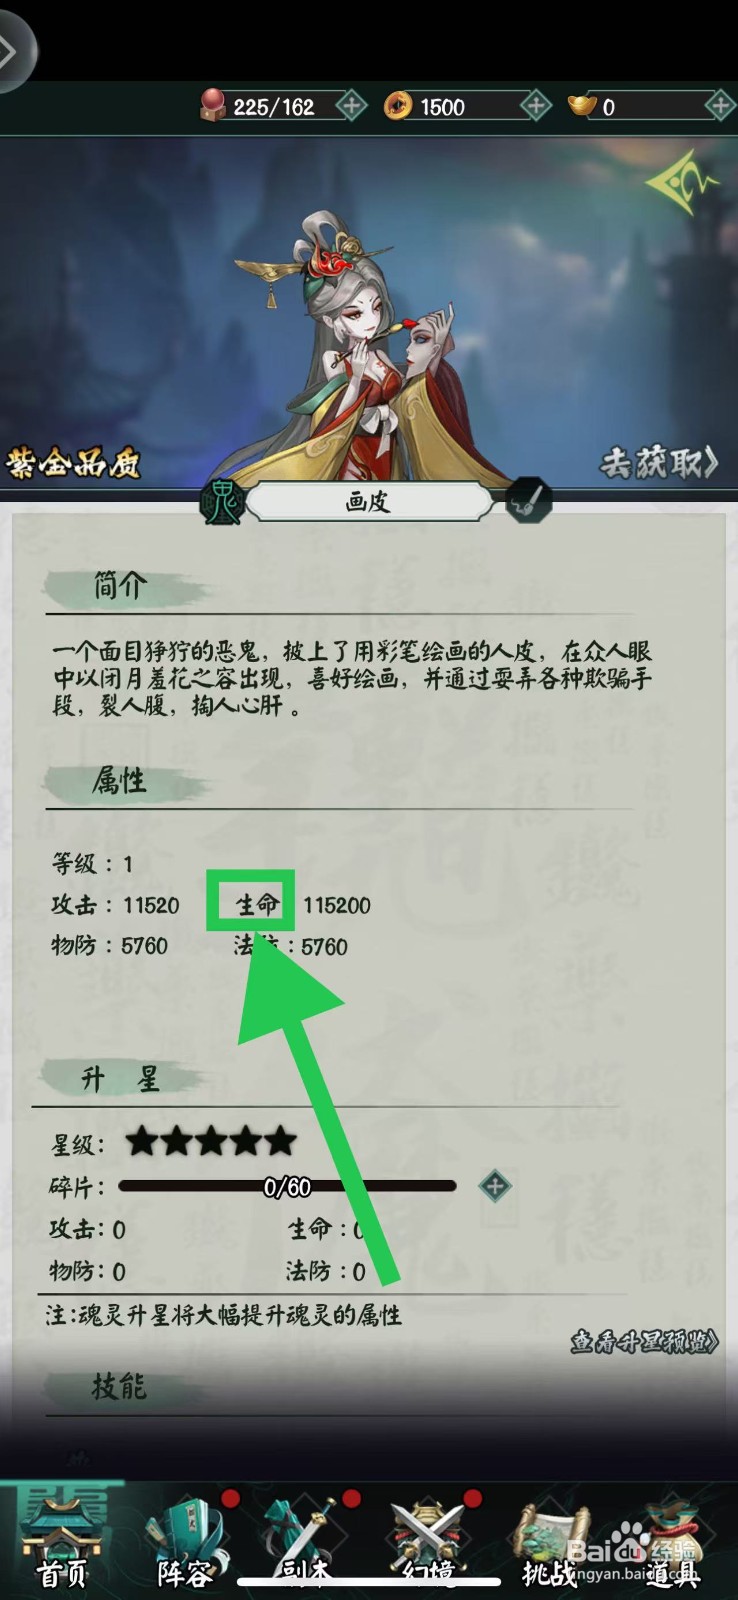Add coins with the plus next to 1500
This screenshot has width=738, height=1600.
pyautogui.click(x=536, y=105)
